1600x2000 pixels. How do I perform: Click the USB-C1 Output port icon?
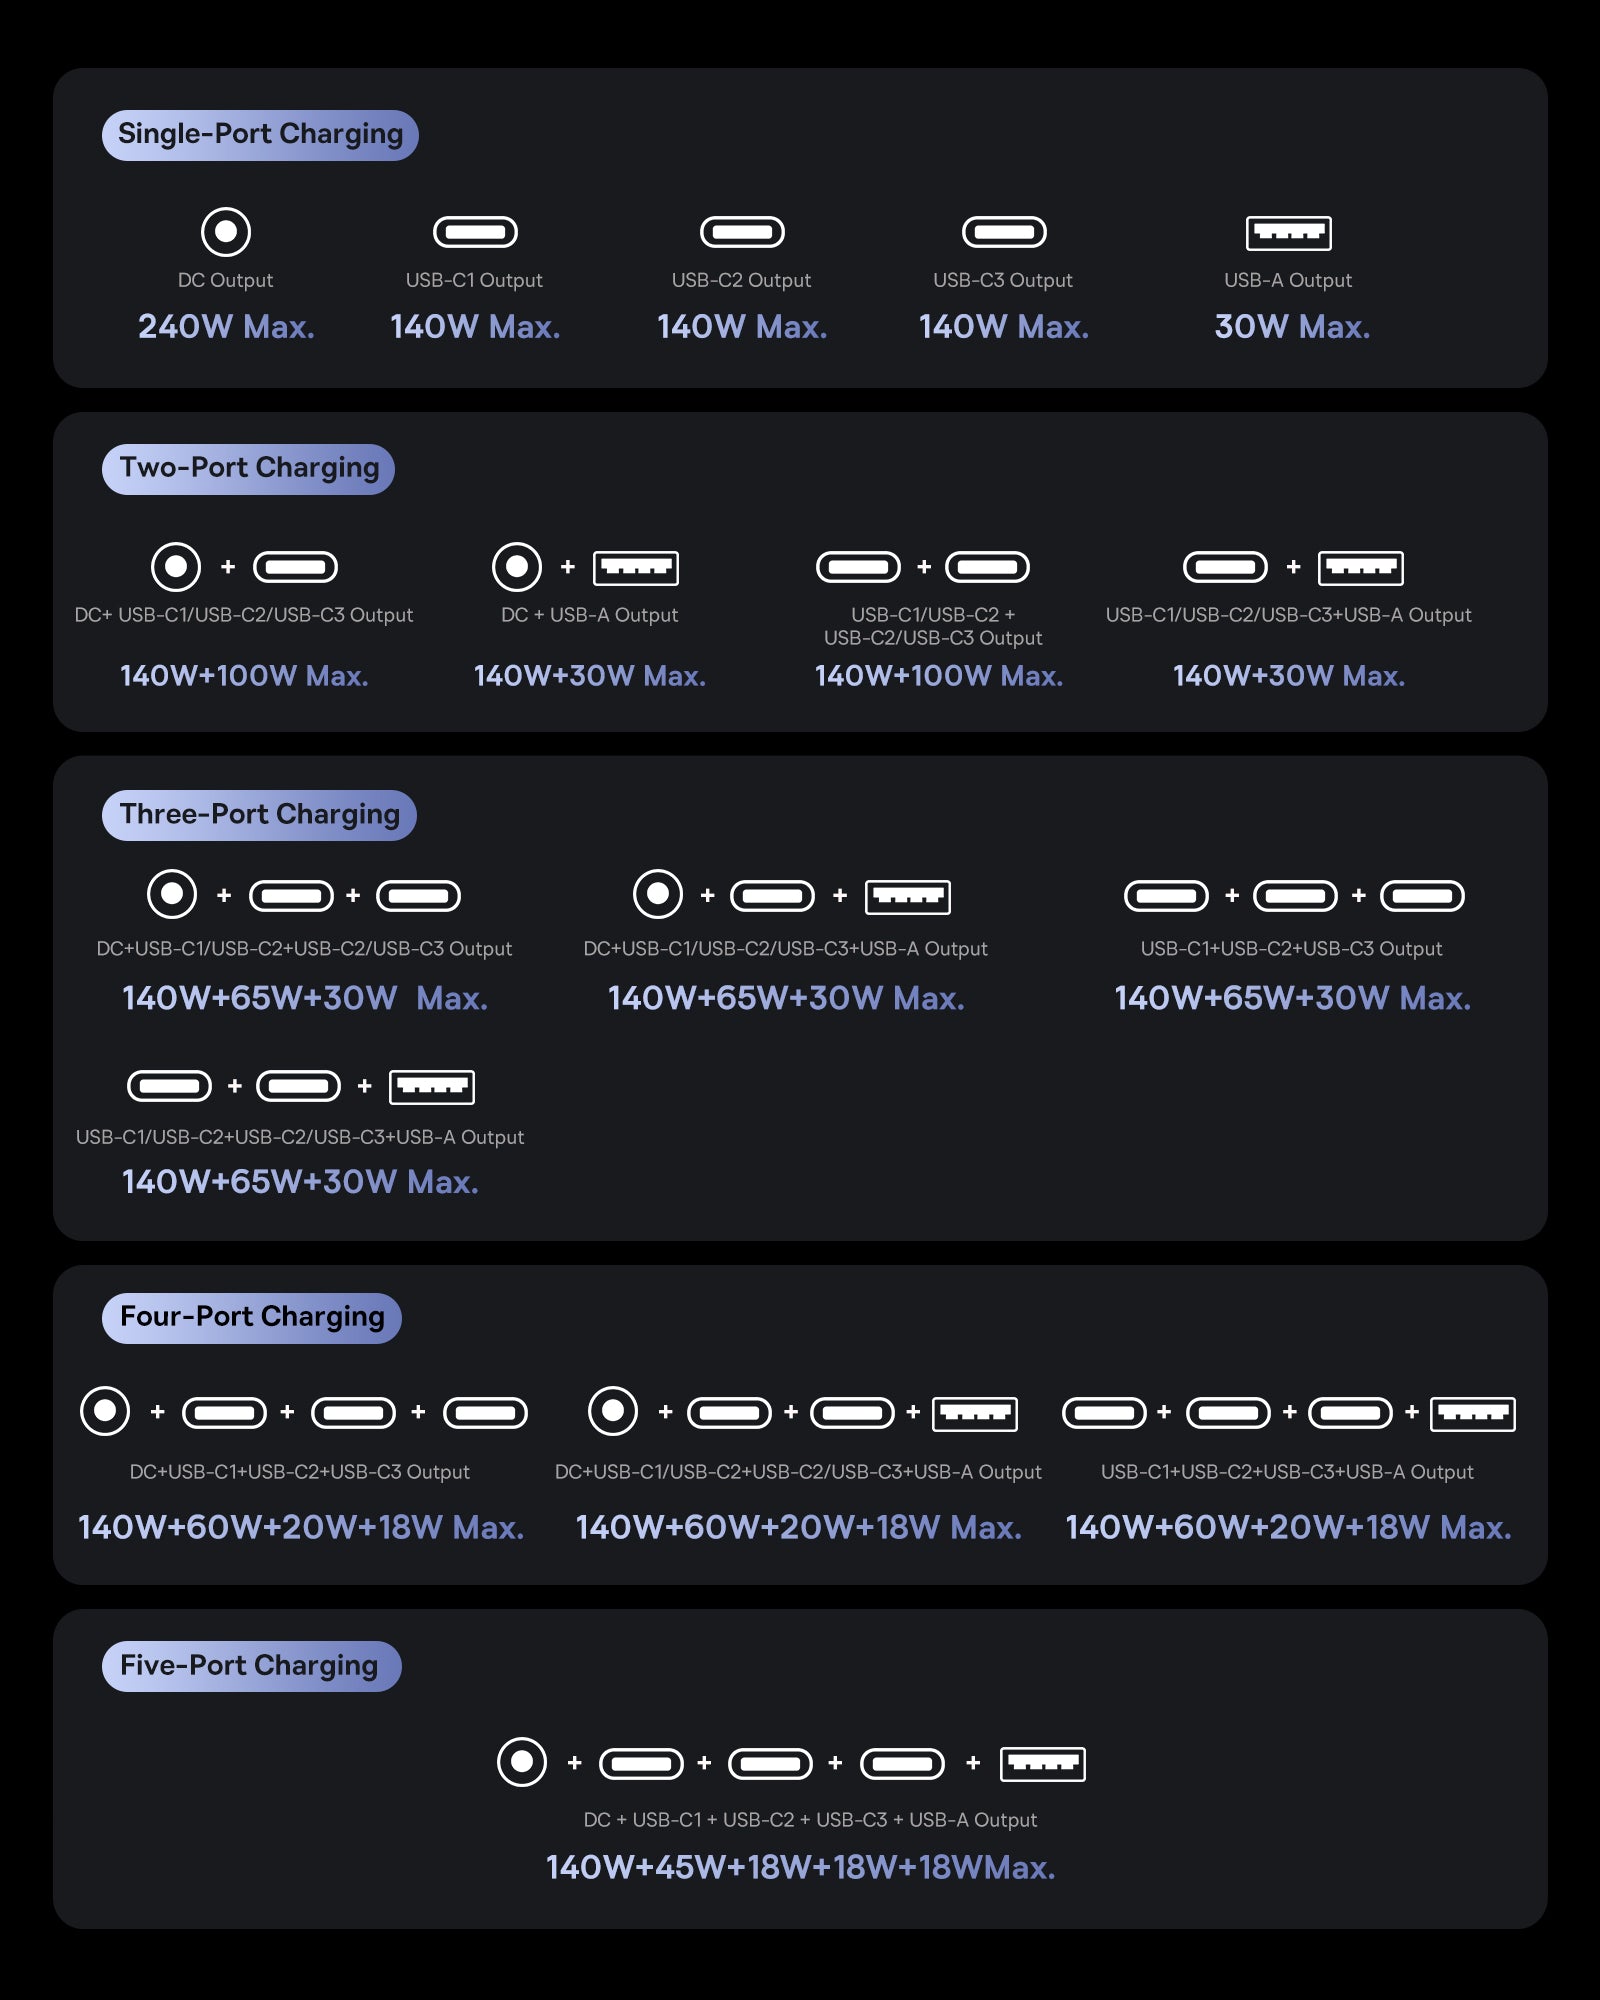point(475,232)
